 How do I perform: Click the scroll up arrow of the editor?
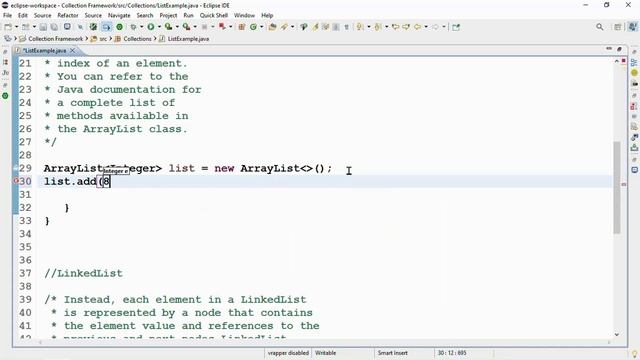(x=617, y=61)
